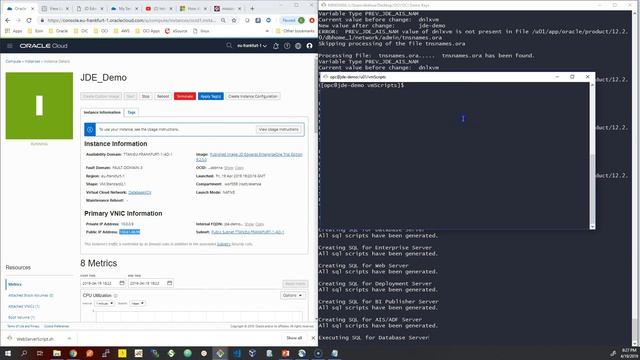Open the Windows Start menu
The image size is (640, 360).
point(7,353)
